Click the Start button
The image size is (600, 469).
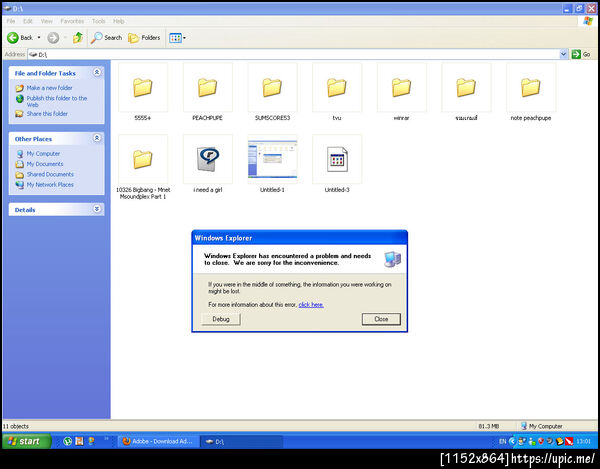[x=25, y=441]
